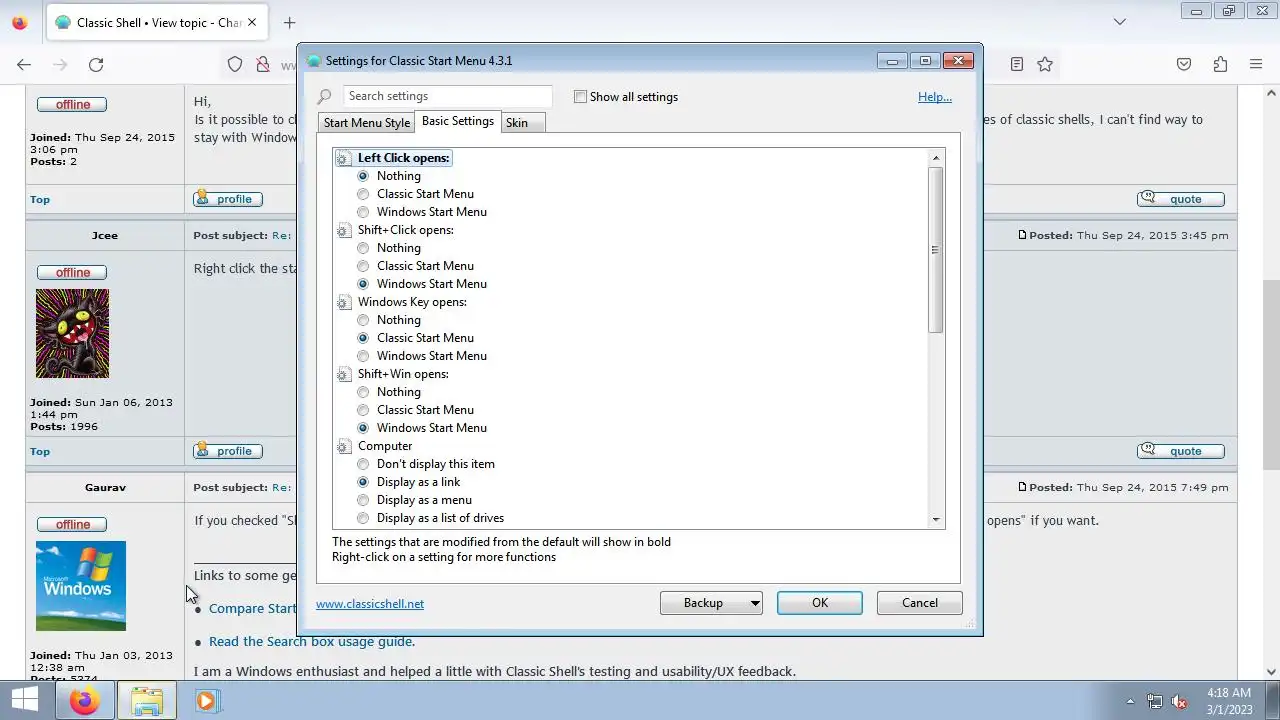Viewport: 1280px width, 720px height.
Task: Click the Compare Start link in Gaurav's post
Action: pos(252,608)
